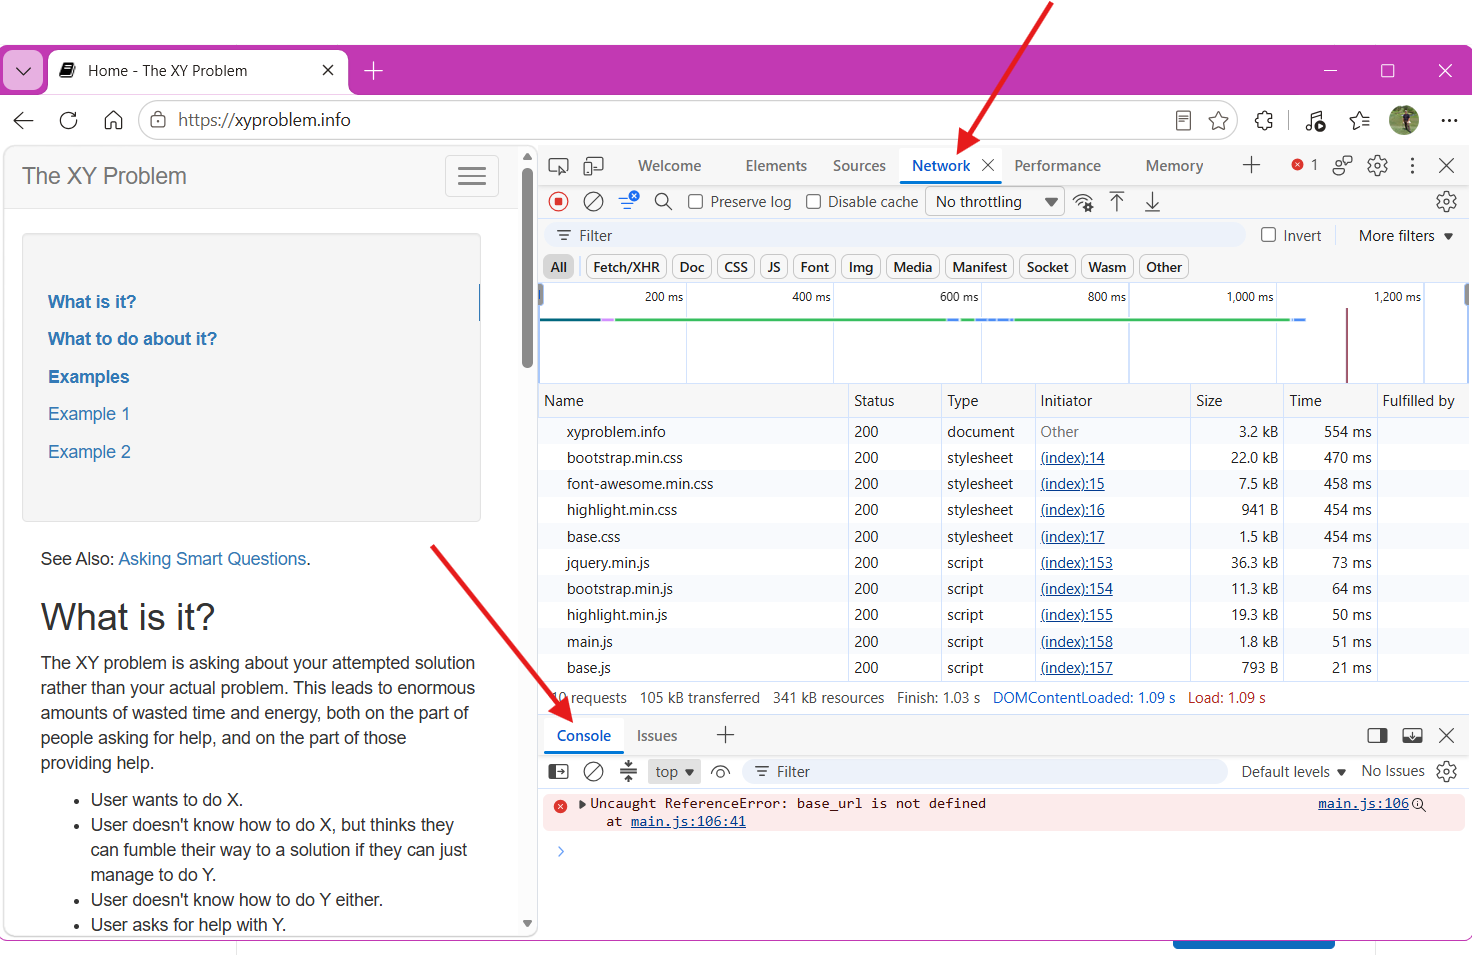The width and height of the screenshot is (1472, 955).
Task: Open network search magnifier
Action: [663, 202]
